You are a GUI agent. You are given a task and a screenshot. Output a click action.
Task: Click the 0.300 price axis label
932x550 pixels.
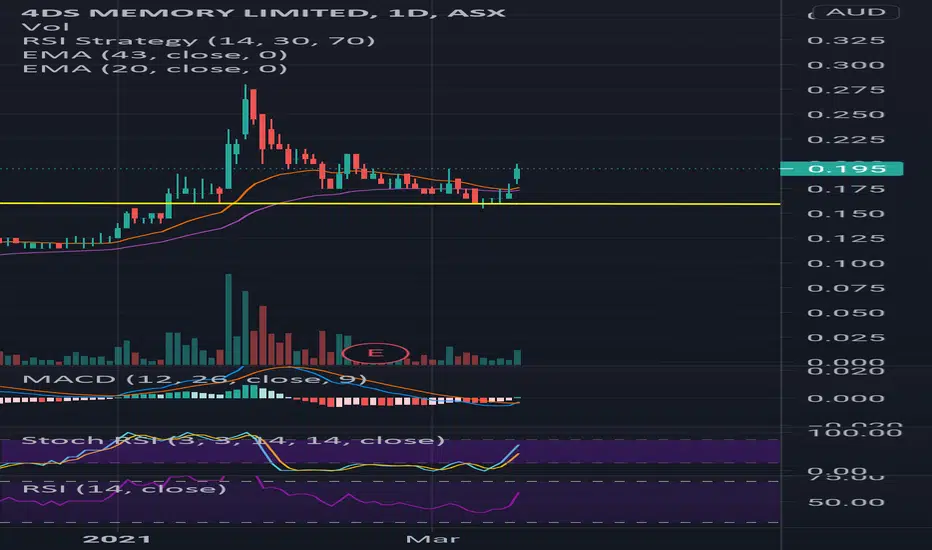pos(846,65)
